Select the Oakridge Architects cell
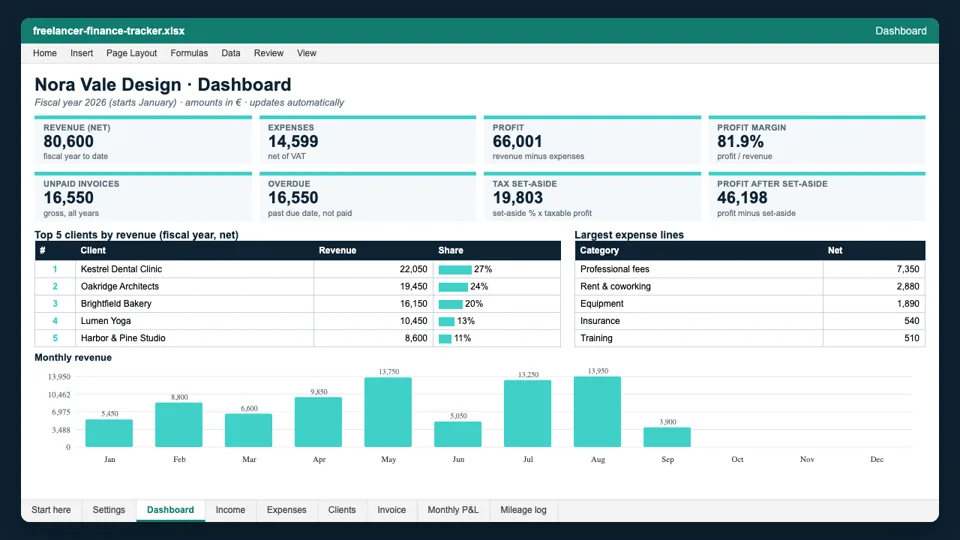Image resolution: width=960 pixels, height=540 pixels. point(195,287)
